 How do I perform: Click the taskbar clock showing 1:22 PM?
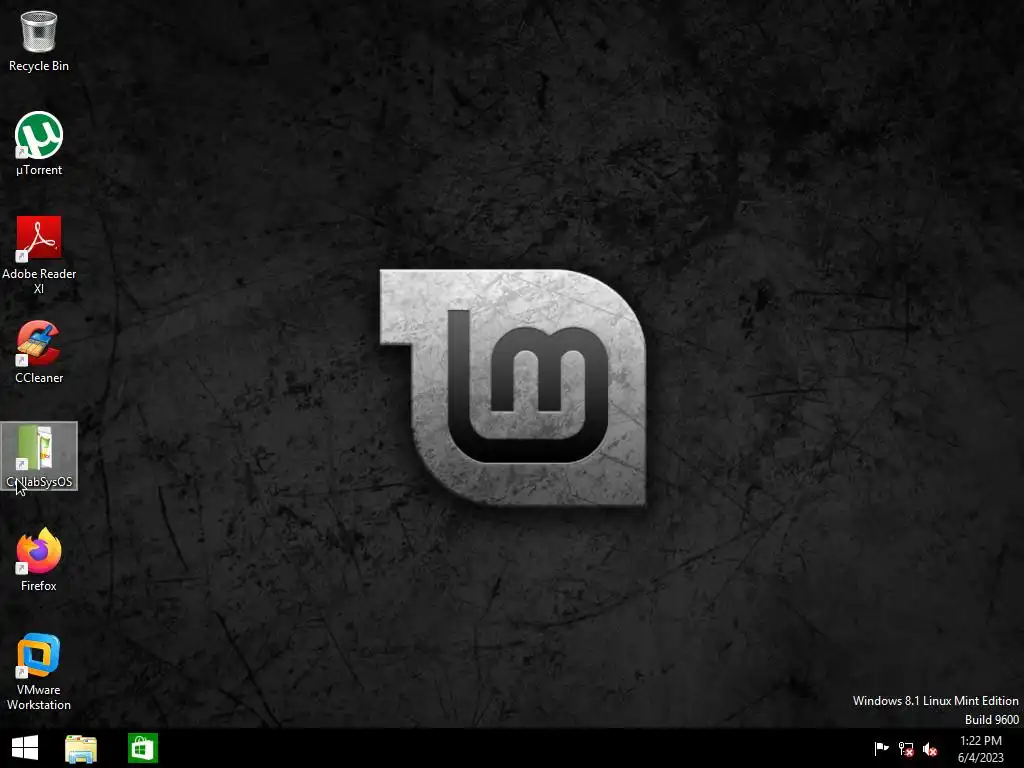point(980,748)
